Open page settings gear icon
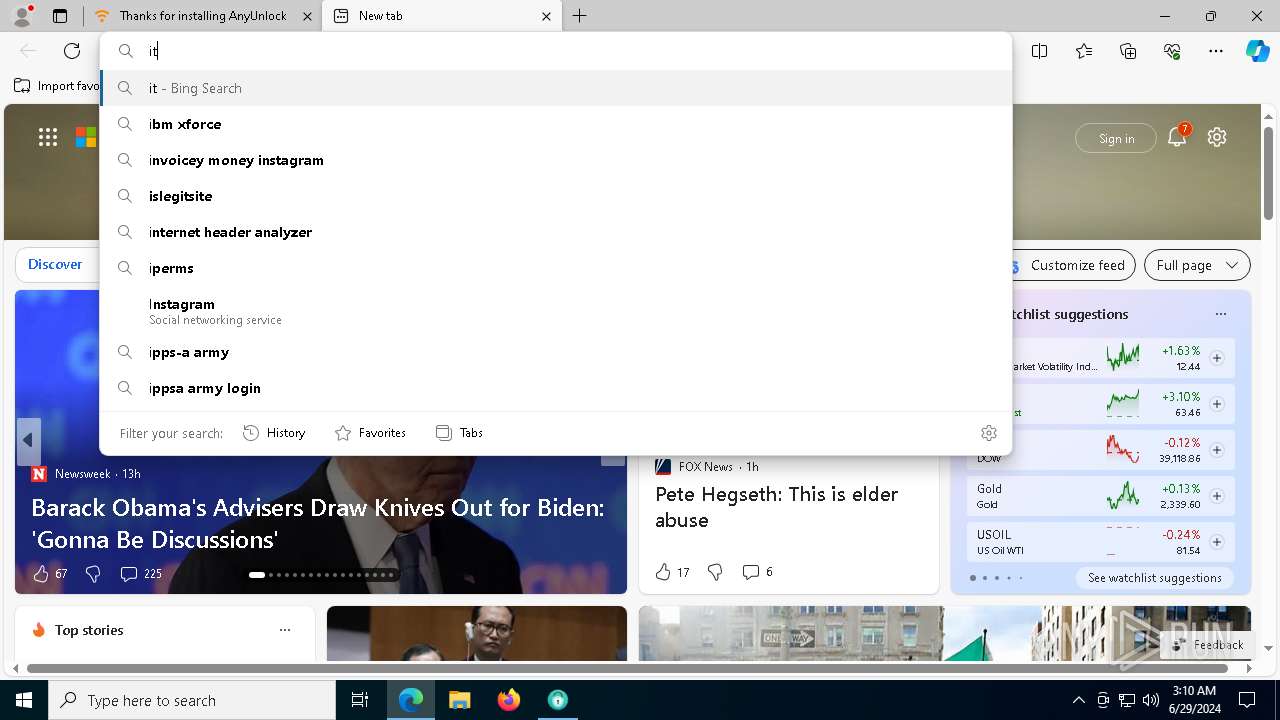This screenshot has height=720, width=1280. pyautogui.click(x=1217, y=137)
